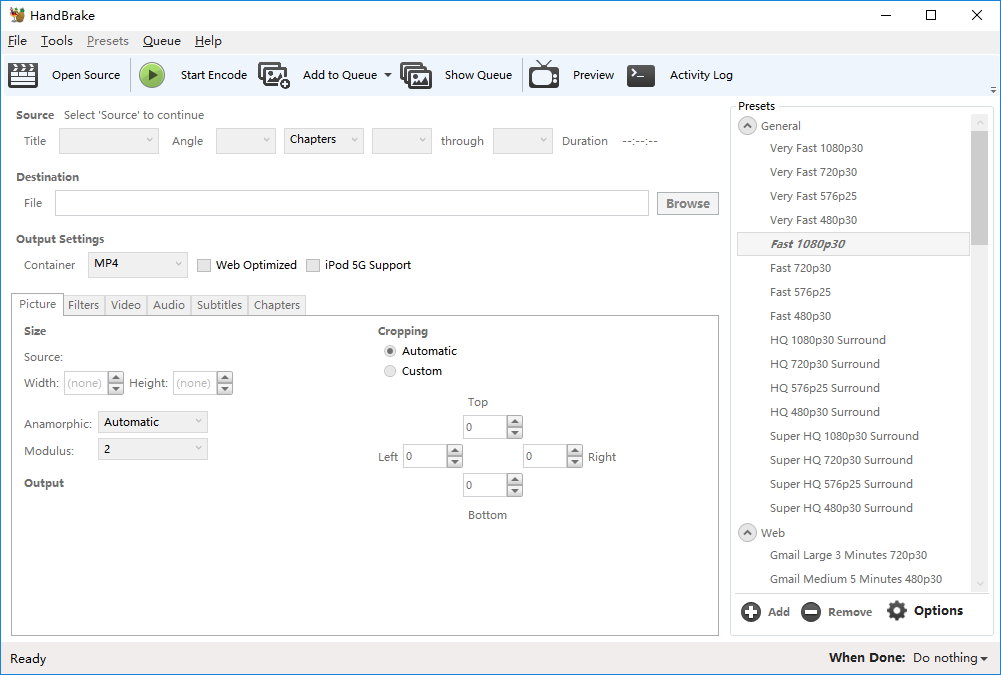Screen dimensions: 1001x675
Task: Open the Modulus dropdown
Action: click(153, 450)
